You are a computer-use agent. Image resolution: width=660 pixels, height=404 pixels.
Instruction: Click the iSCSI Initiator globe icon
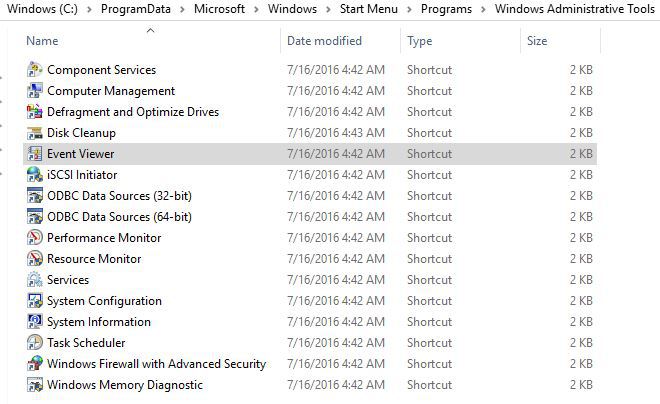point(35,175)
